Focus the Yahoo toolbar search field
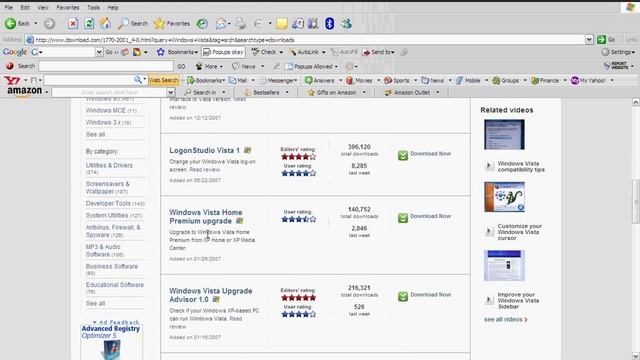The image size is (640, 360). pos(89,80)
